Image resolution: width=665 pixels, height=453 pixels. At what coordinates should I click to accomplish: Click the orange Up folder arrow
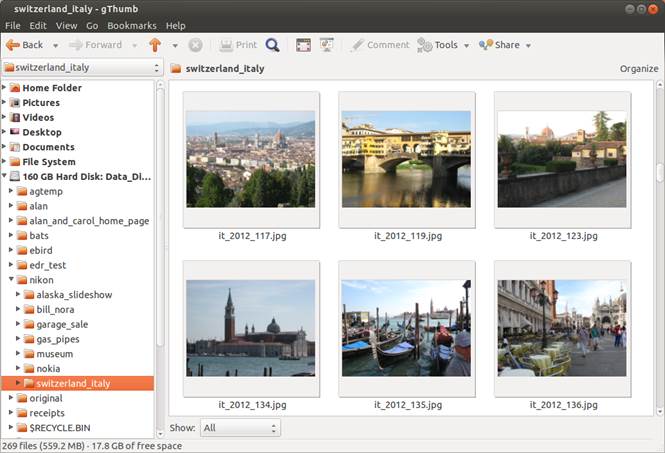[x=154, y=45]
